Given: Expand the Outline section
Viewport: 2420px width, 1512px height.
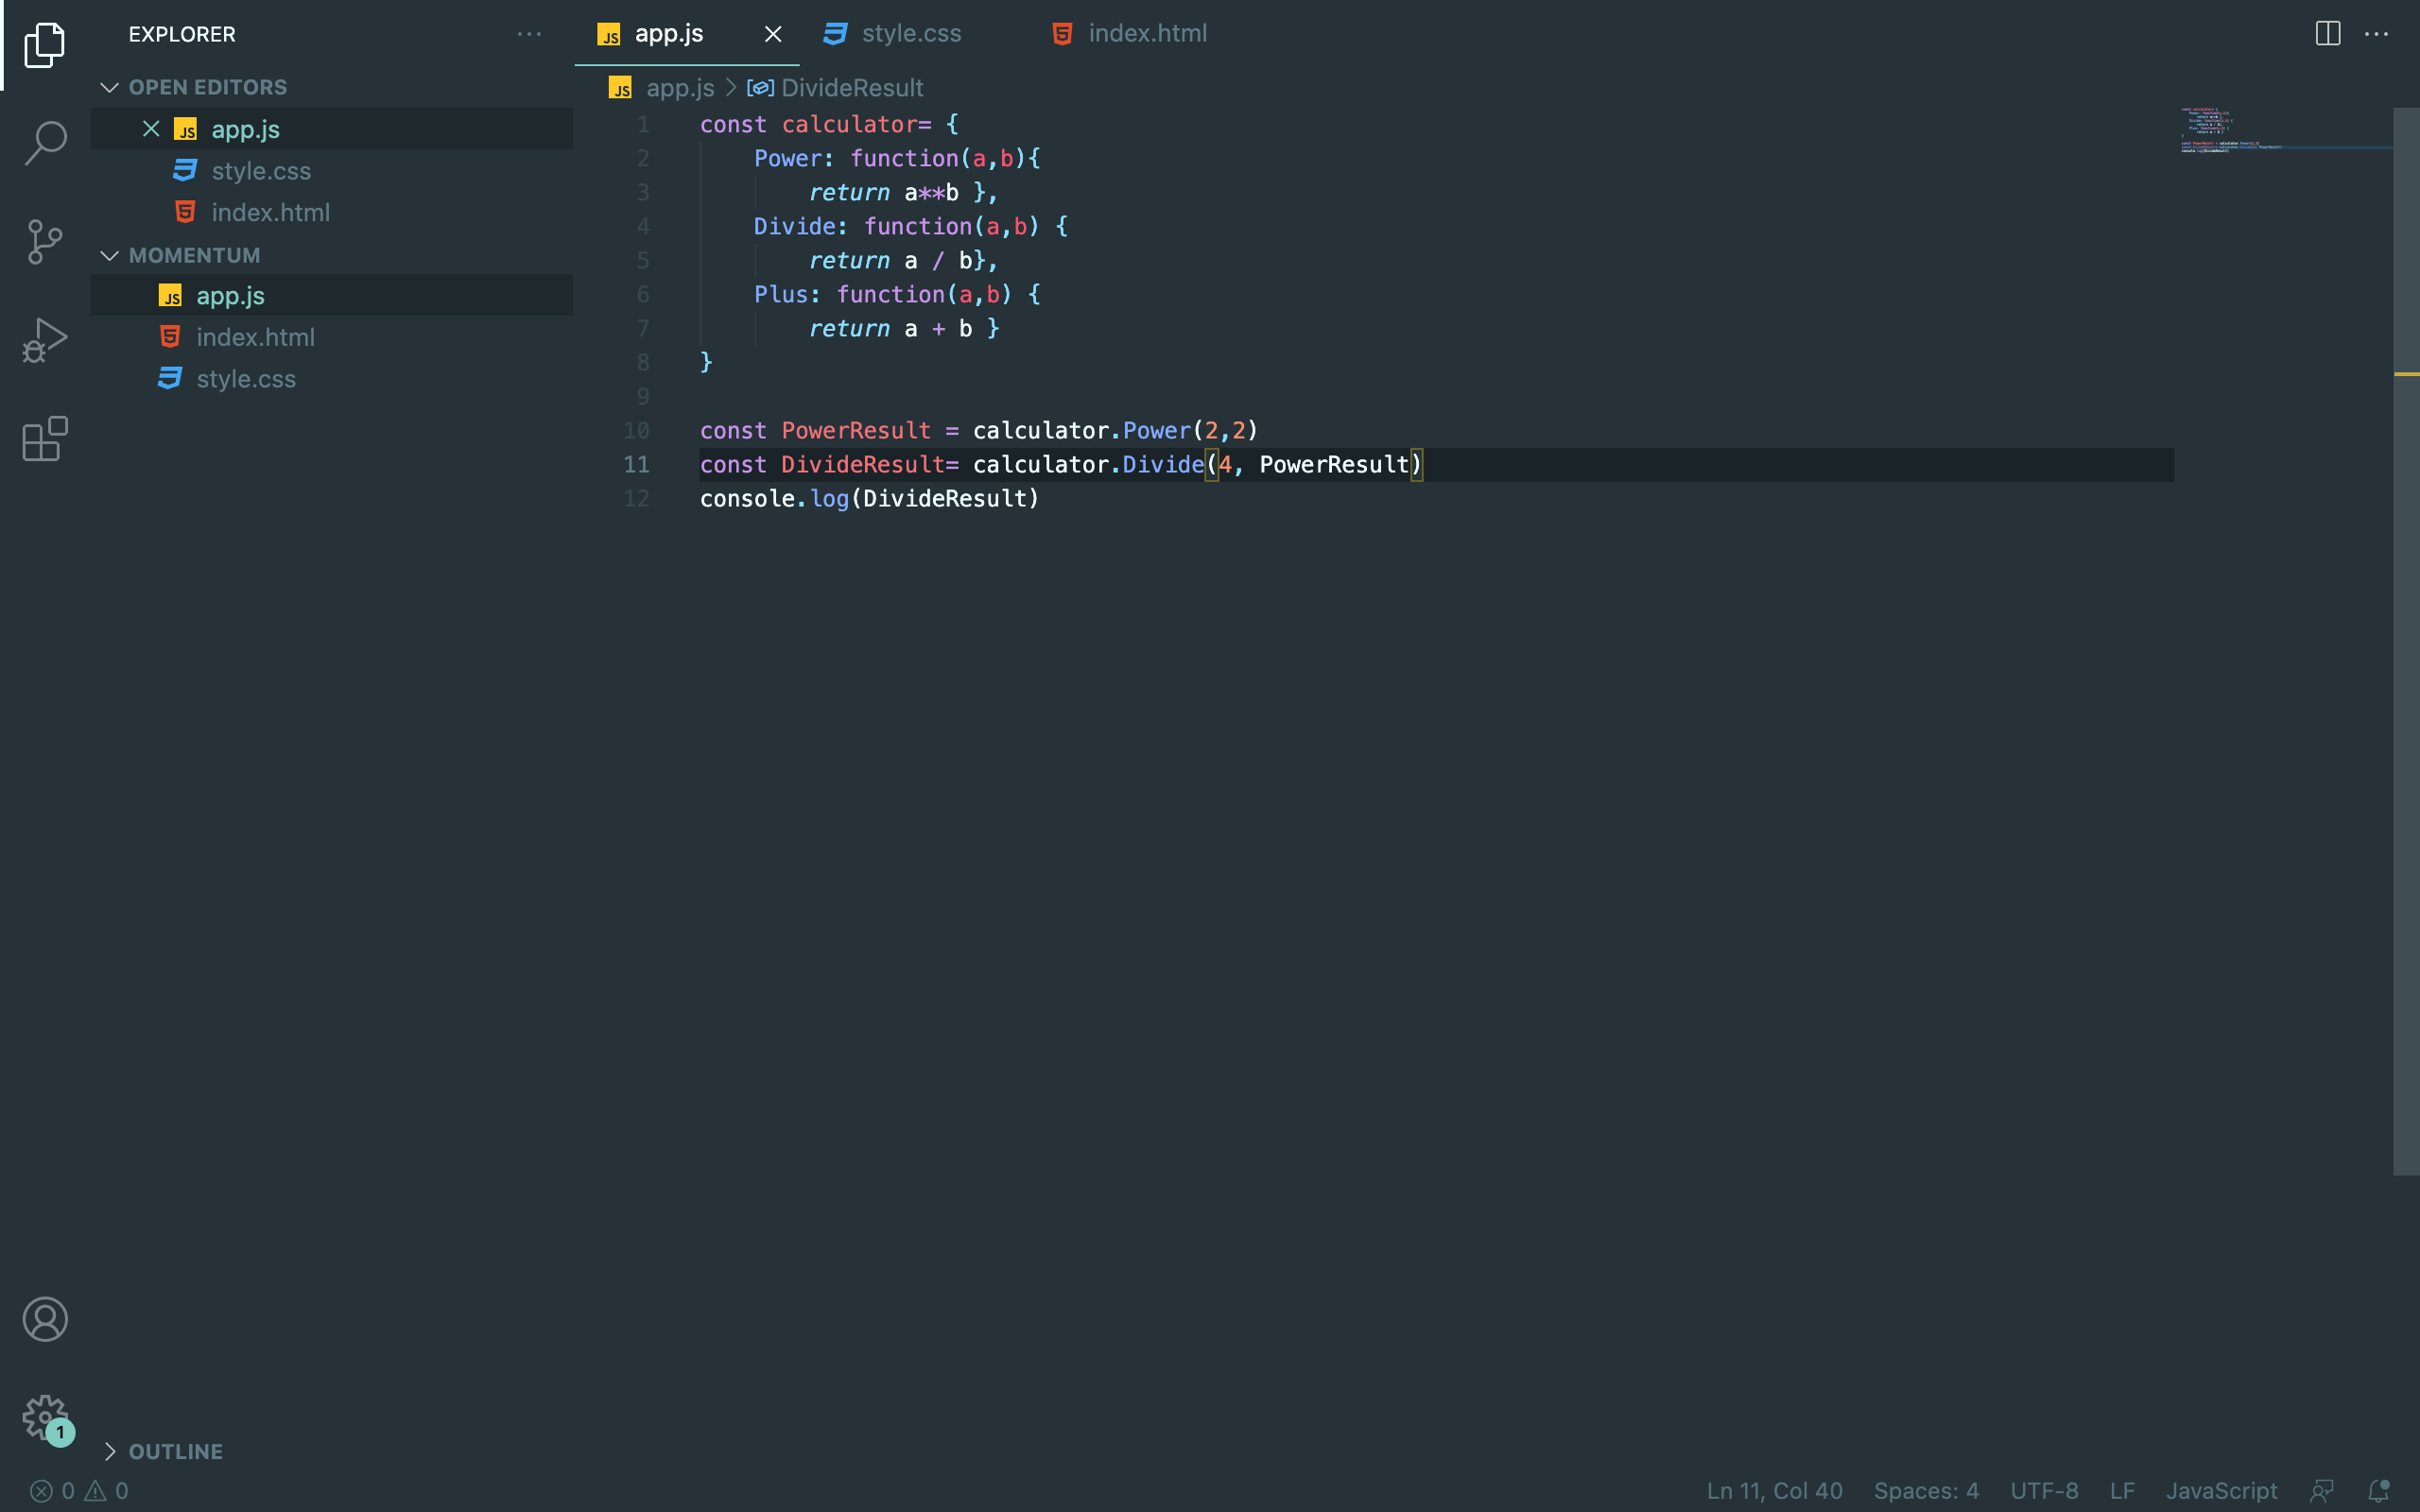Looking at the screenshot, I should coord(110,1451).
